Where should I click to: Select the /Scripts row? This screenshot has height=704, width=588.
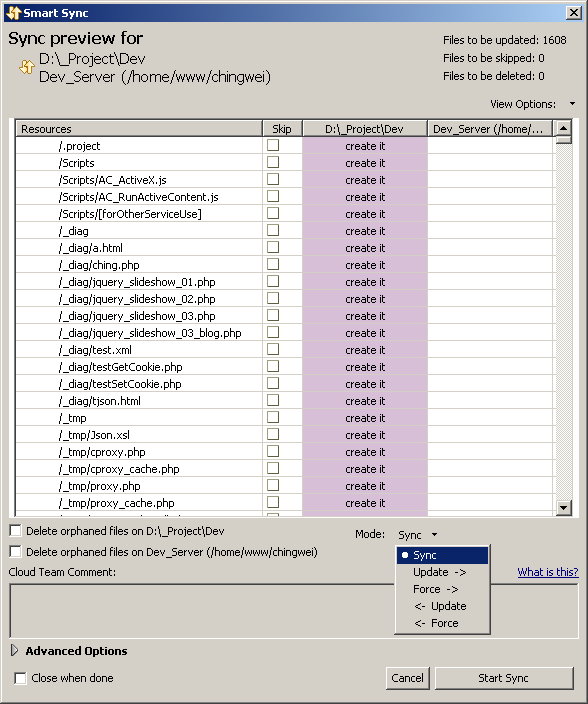pyautogui.click(x=285, y=163)
